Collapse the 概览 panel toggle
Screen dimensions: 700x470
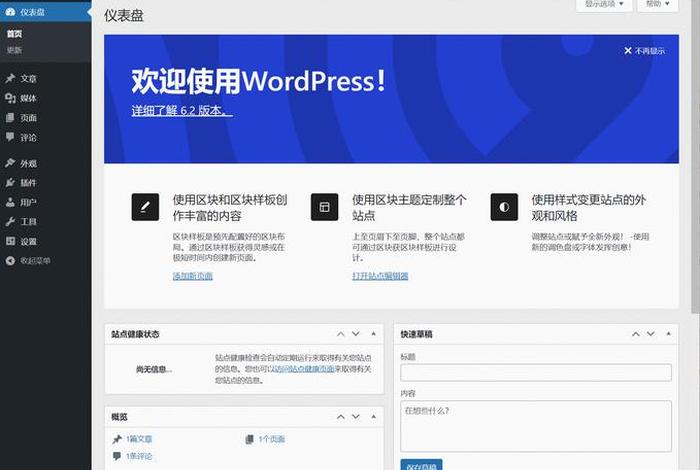coord(374,417)
